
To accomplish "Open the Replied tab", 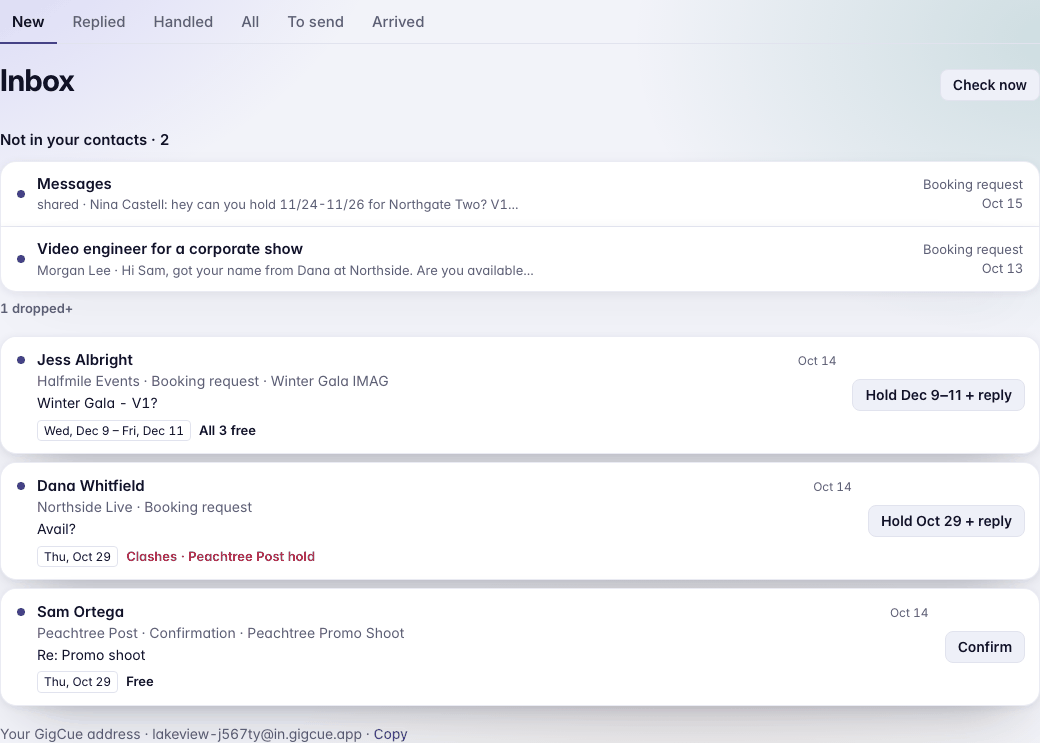I will (99, 22).
